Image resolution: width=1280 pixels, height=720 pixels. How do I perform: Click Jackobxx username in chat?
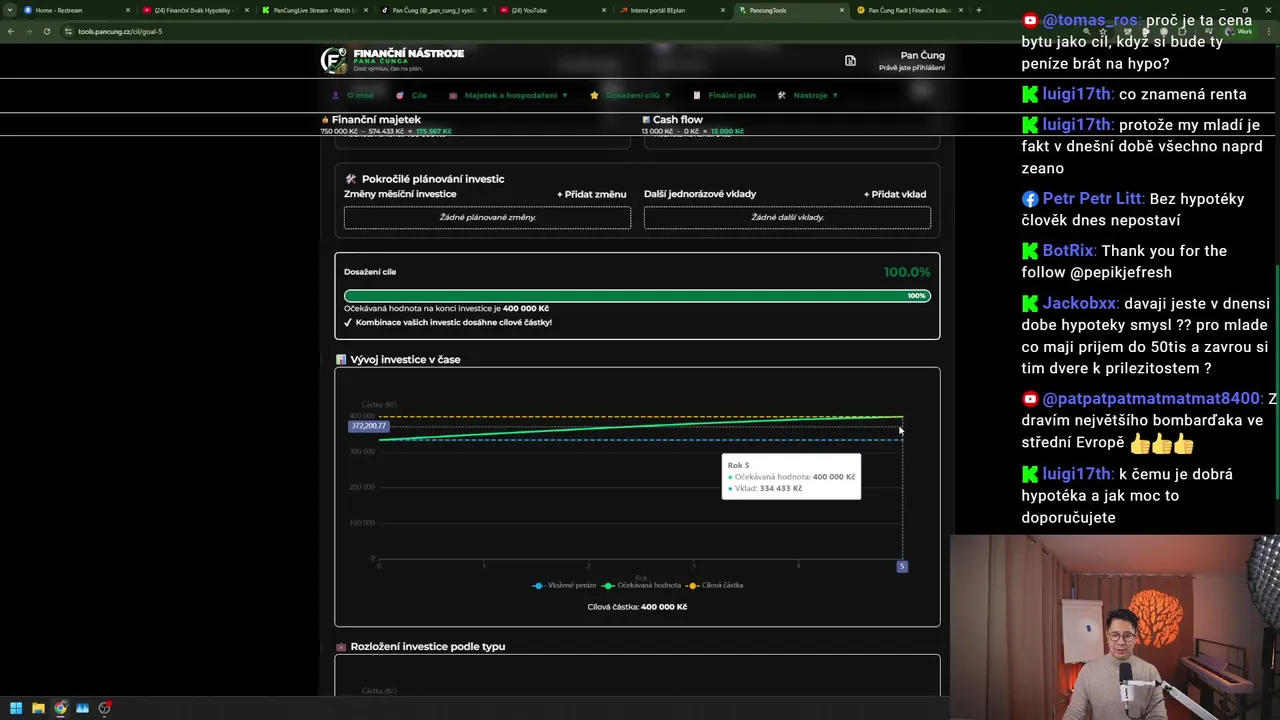click(1081, 303)
